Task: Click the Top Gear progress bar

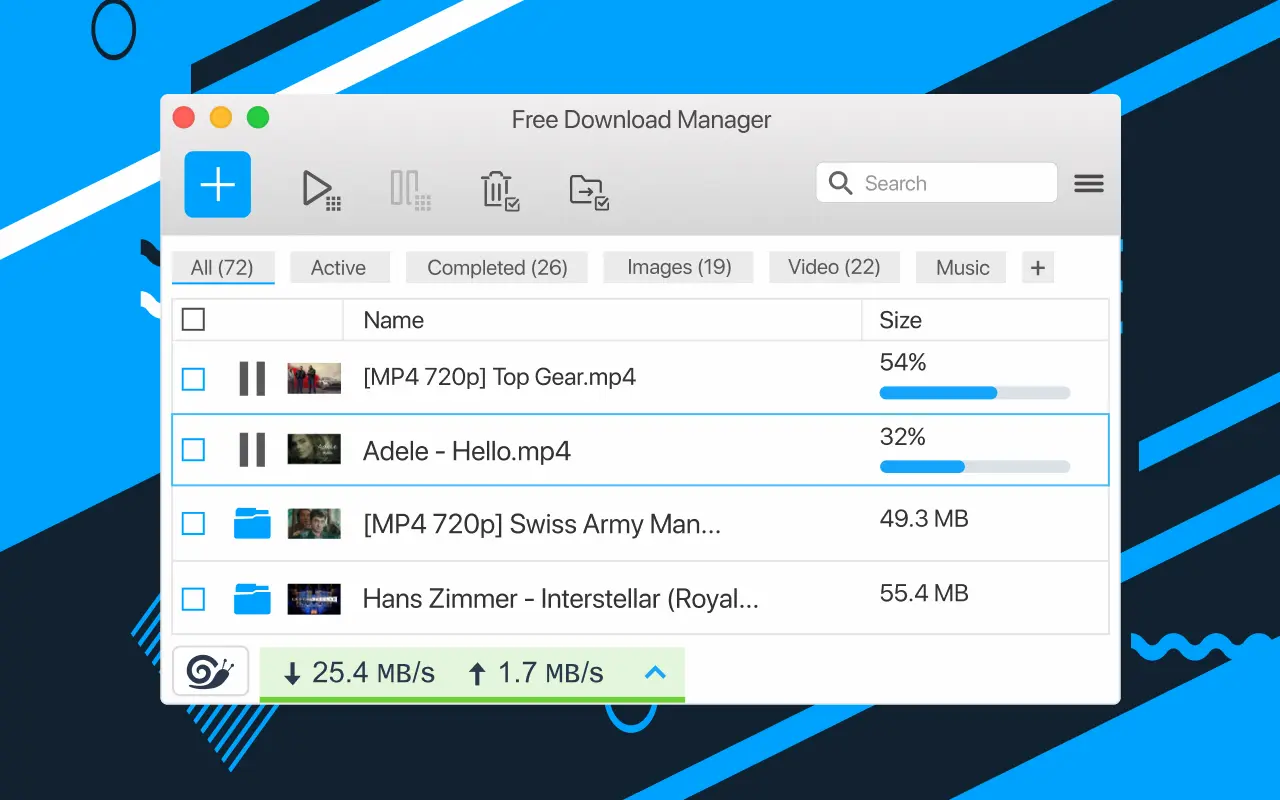Action: coord(974,393)
